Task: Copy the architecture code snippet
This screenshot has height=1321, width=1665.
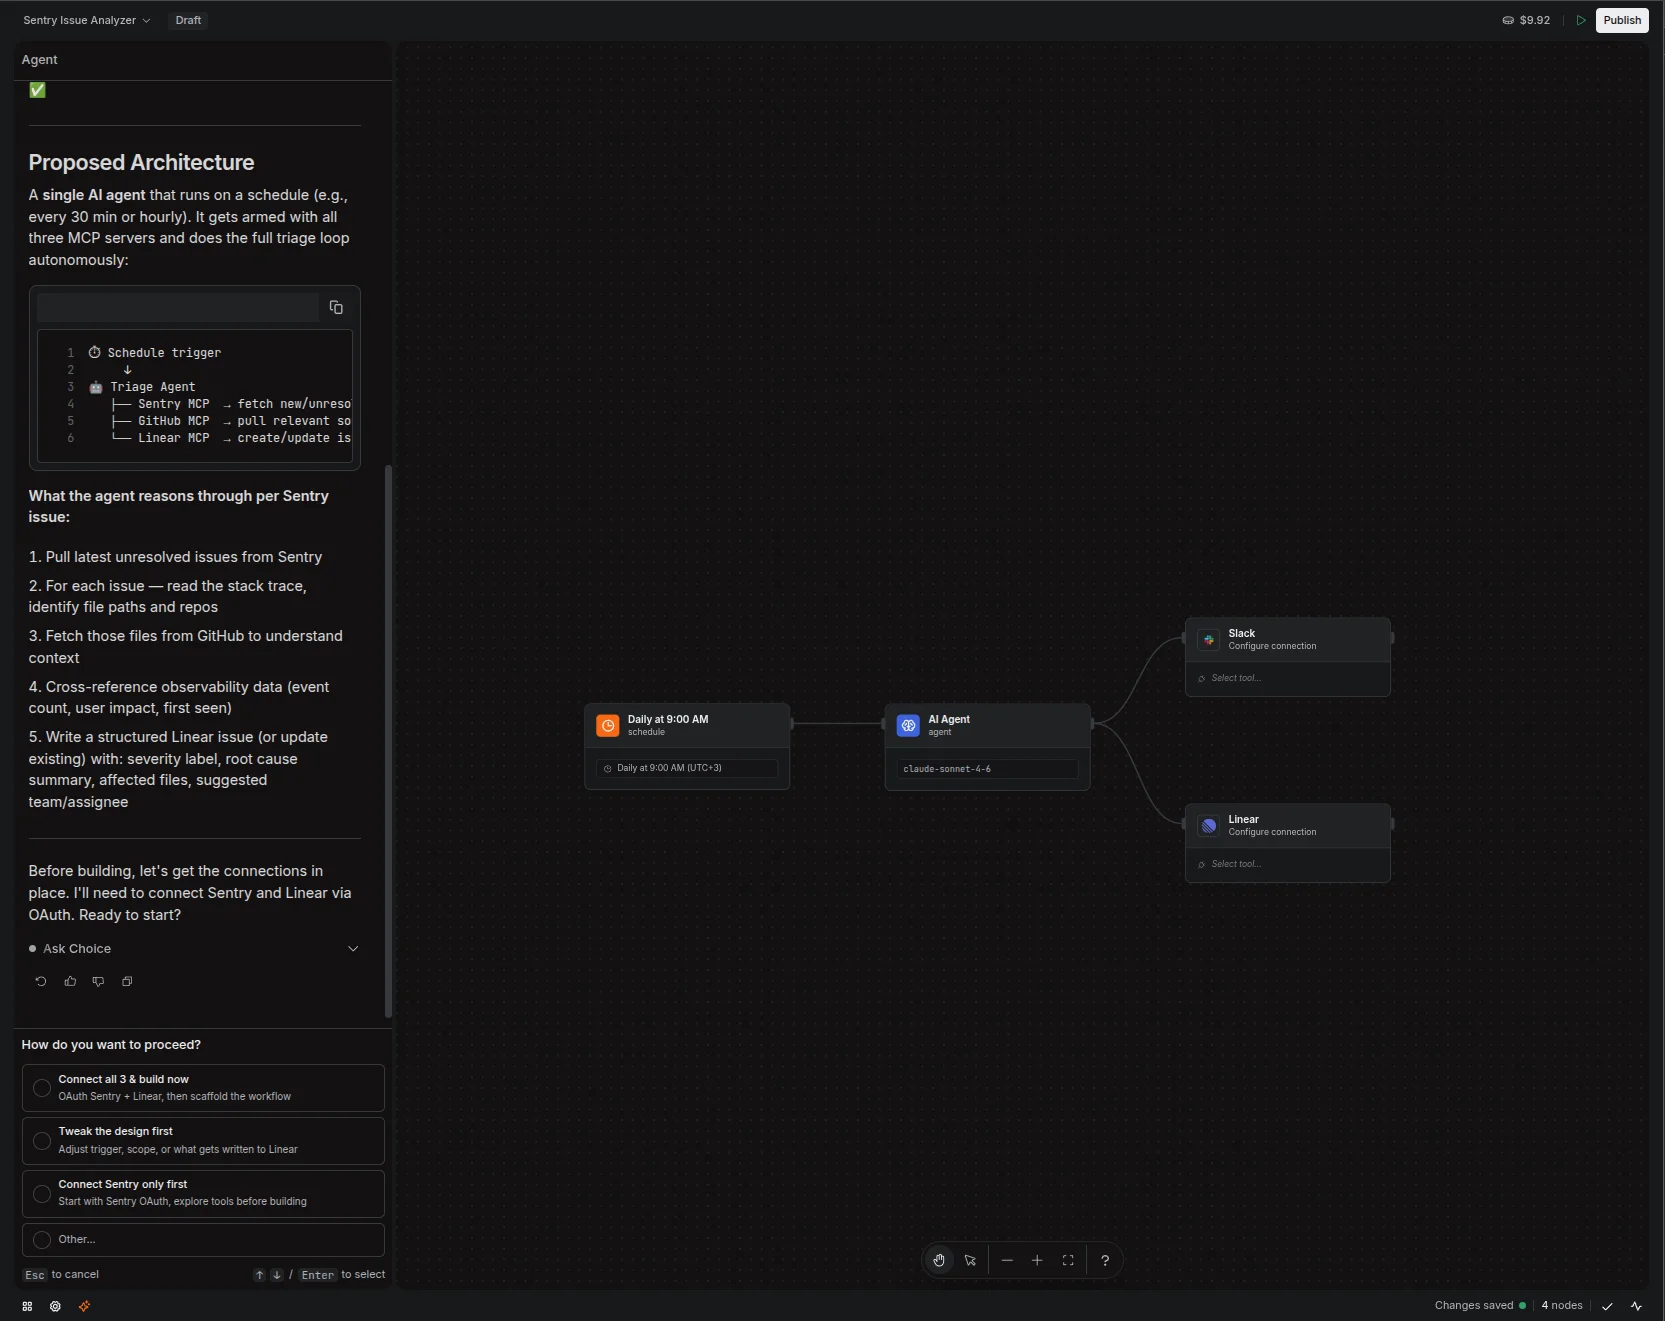Action: tap(336, 307)
